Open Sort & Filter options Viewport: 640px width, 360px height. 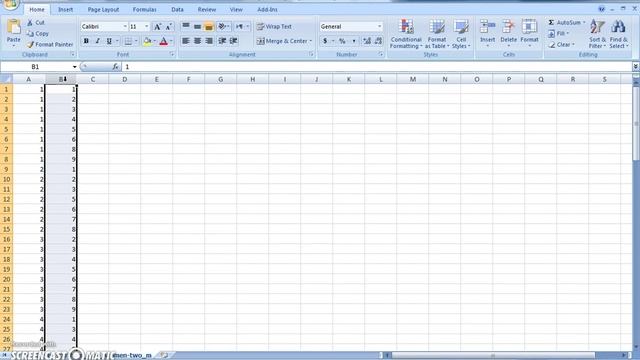(x=597, y=33)
